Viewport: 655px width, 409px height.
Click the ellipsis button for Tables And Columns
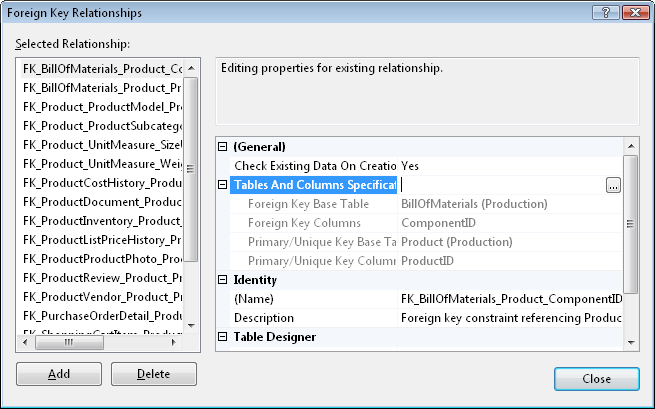613,185
